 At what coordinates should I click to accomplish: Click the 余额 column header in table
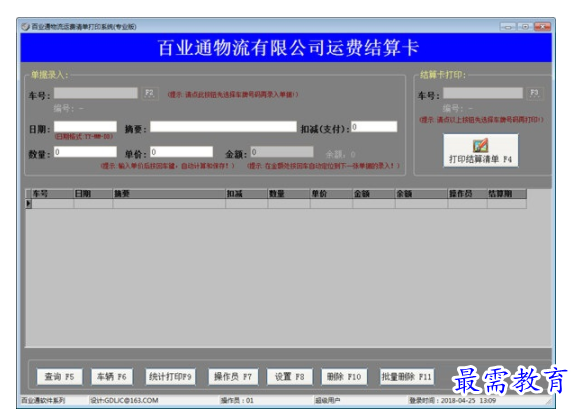point(421,194)
